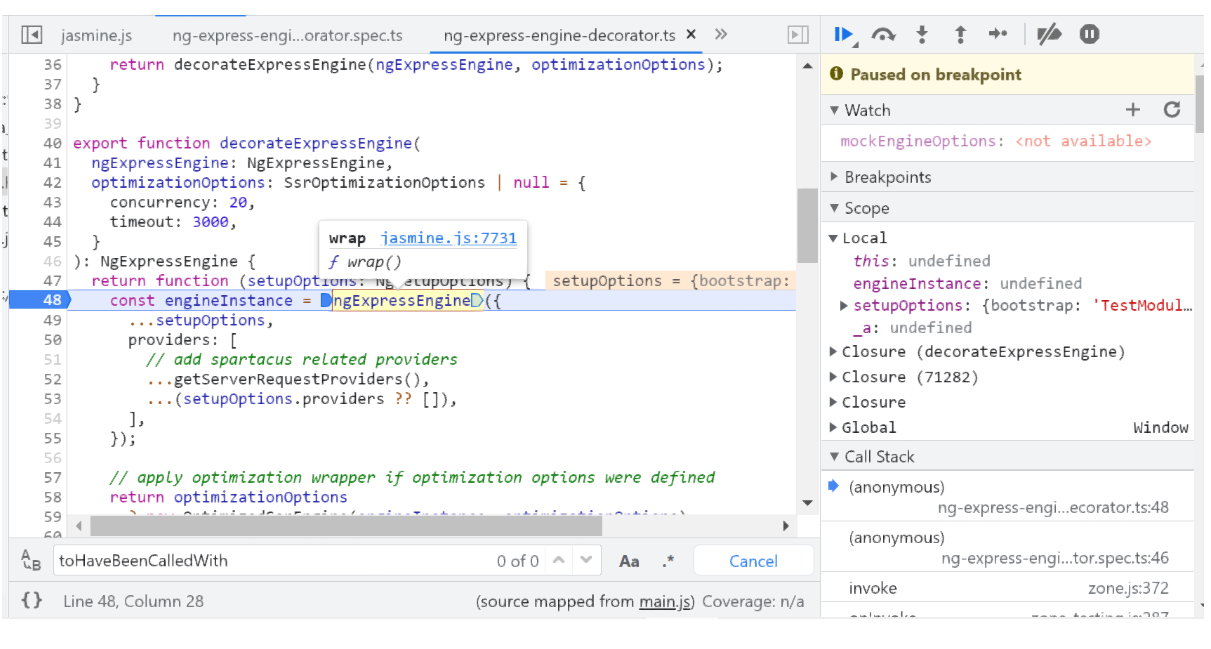Refresh watch expressions
The image size is (1211, 649).
tap(1172, 110)
